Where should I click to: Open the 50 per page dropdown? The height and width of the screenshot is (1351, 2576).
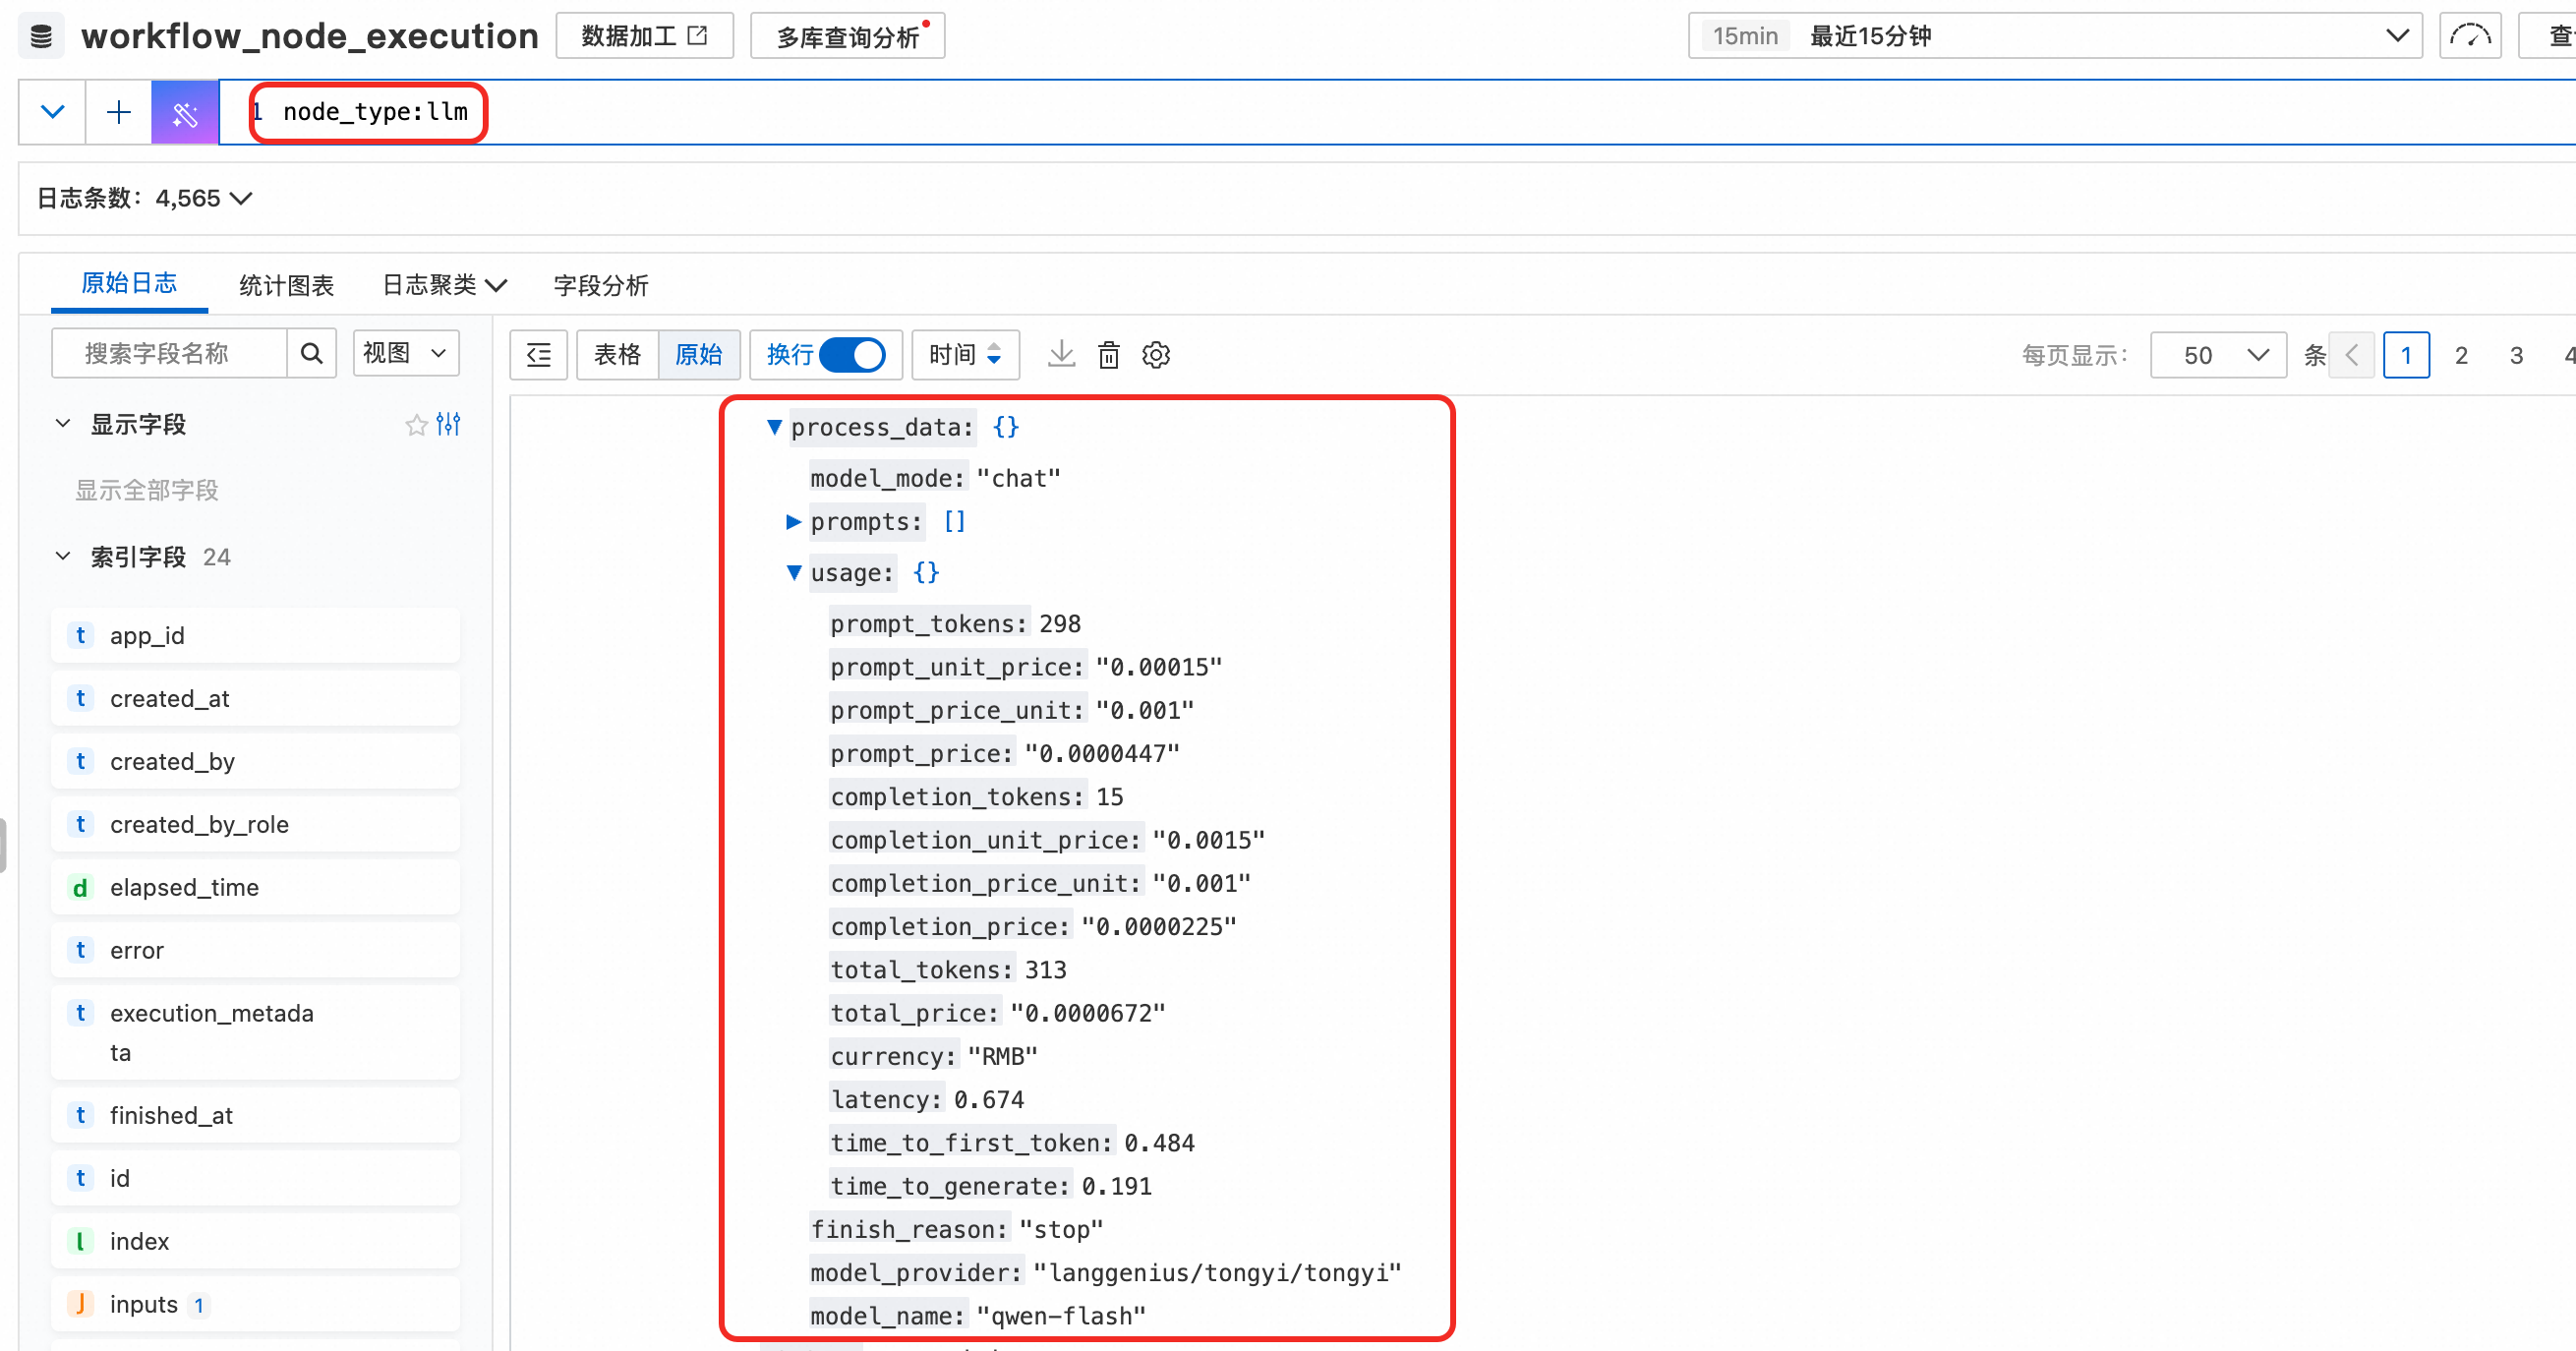[x=2217, y=355]
